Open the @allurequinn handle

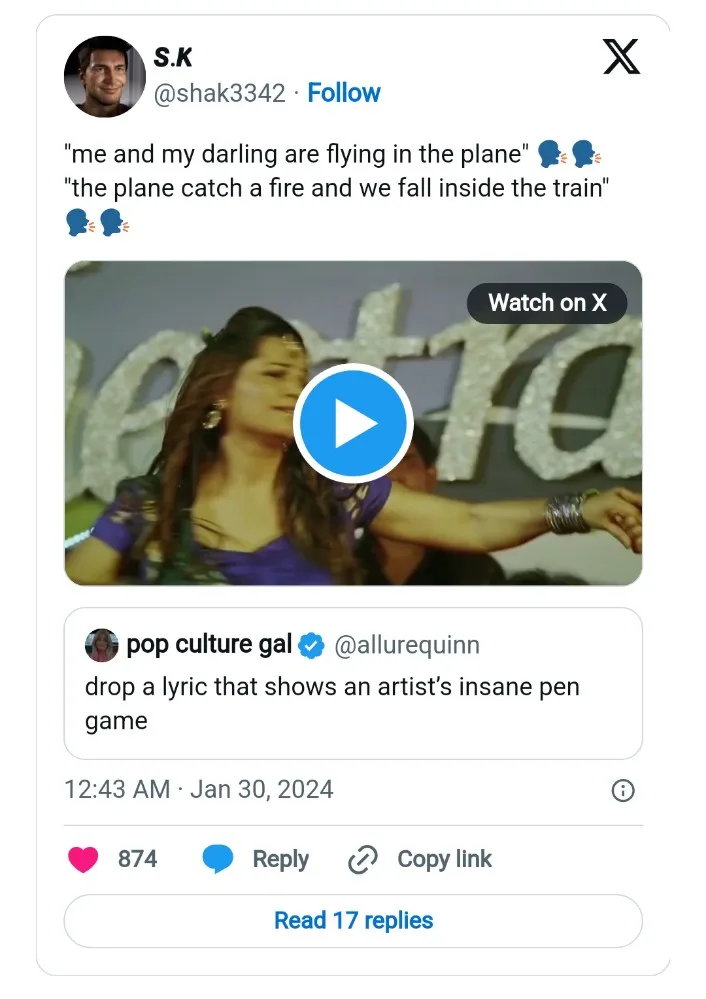(406, 646)
